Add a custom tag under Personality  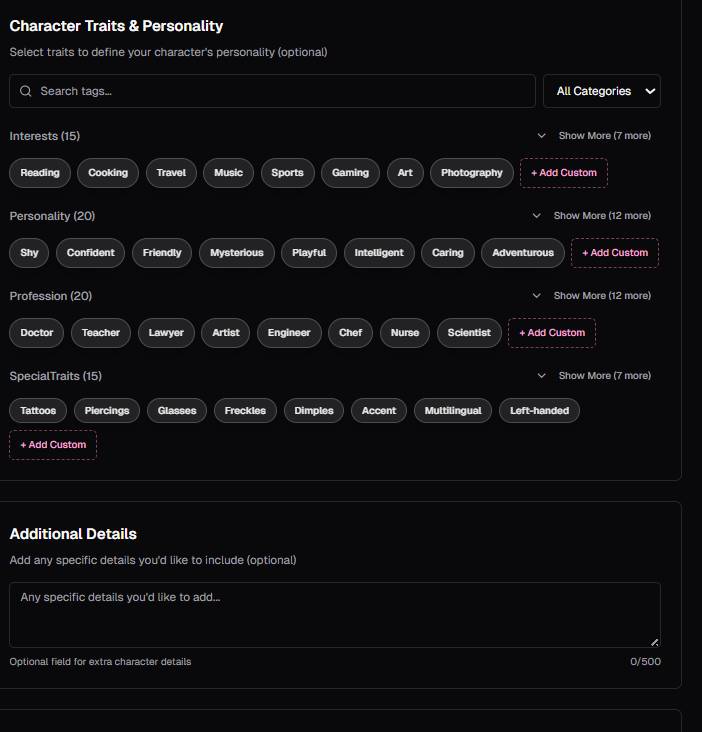coord(615,253)
